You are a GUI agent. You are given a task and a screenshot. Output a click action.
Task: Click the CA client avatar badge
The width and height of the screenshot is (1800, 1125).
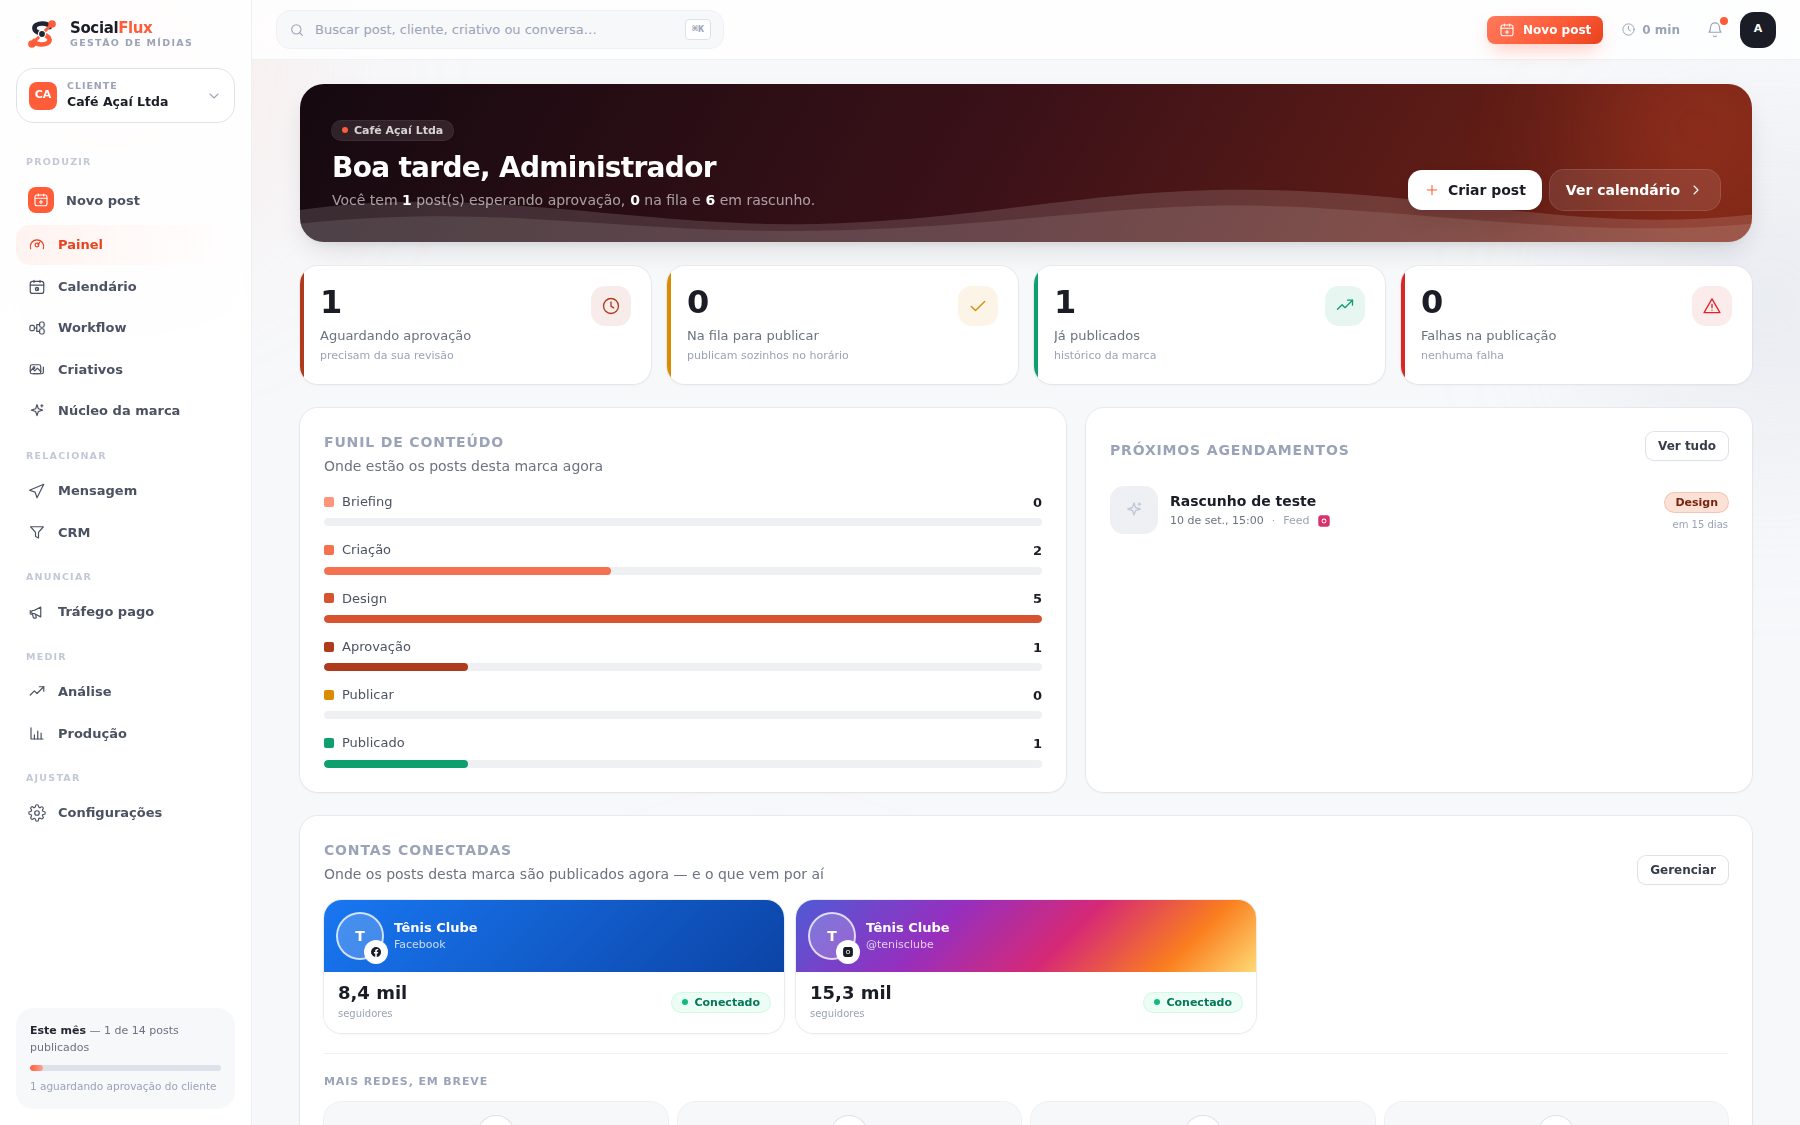[43, 95]
